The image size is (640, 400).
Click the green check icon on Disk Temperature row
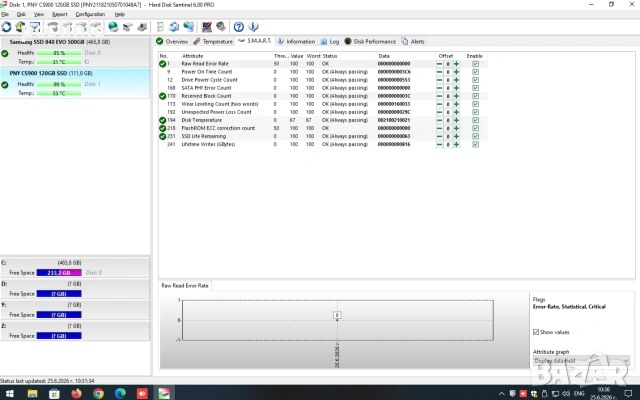(162, 120)
